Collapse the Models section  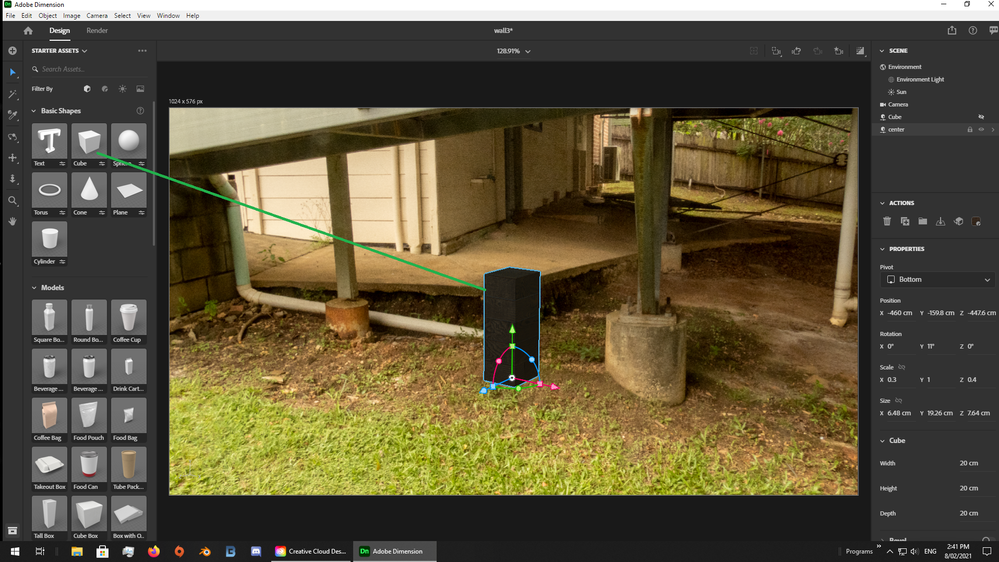[34, 288]
